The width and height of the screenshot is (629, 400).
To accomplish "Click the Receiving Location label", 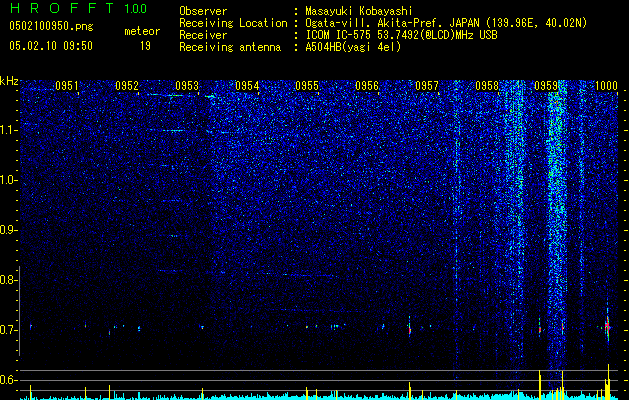I will coord(233,23).
